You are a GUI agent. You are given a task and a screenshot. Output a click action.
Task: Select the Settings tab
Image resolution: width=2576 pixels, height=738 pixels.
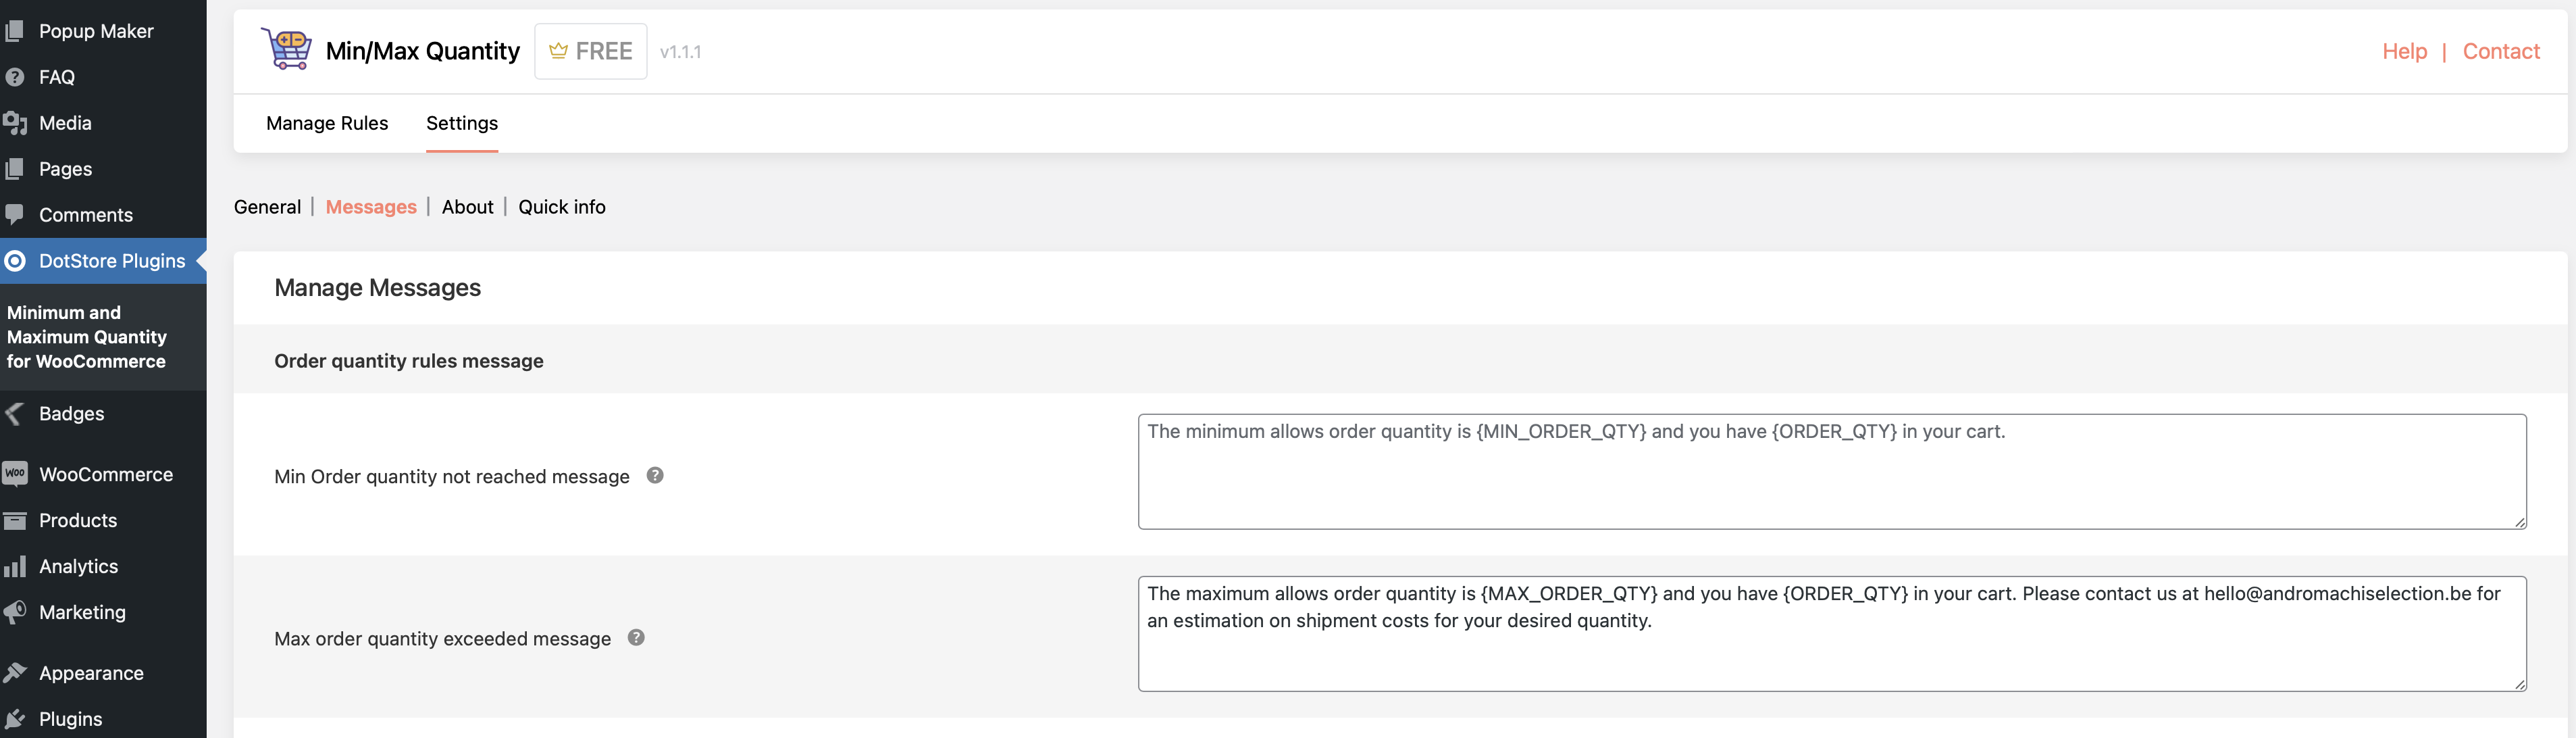[462, 123]
